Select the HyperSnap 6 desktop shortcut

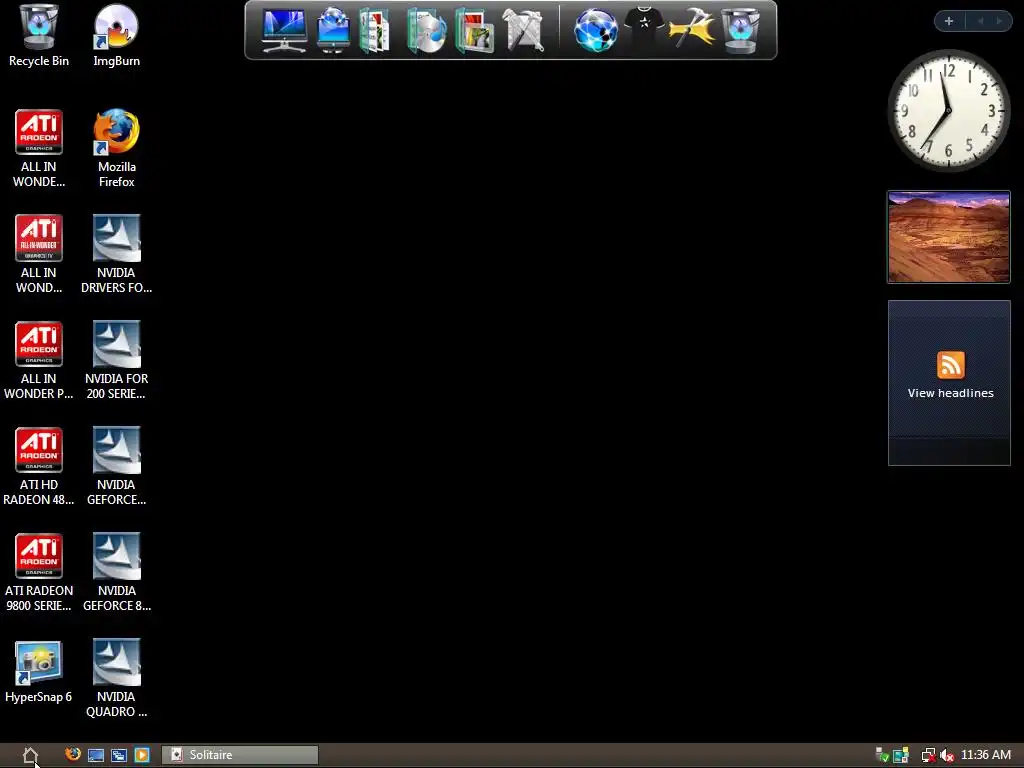(x=39, y=673)
